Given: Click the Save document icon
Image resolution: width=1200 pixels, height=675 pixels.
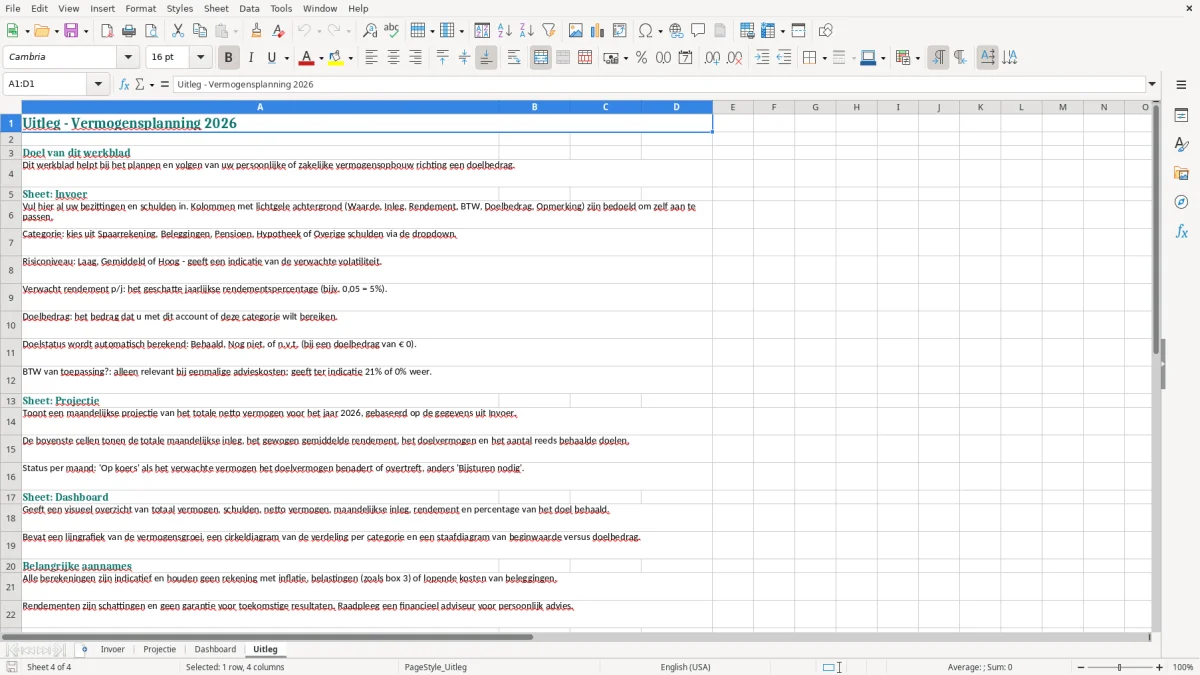Looking at the screenshot, I should click(71, 31).
